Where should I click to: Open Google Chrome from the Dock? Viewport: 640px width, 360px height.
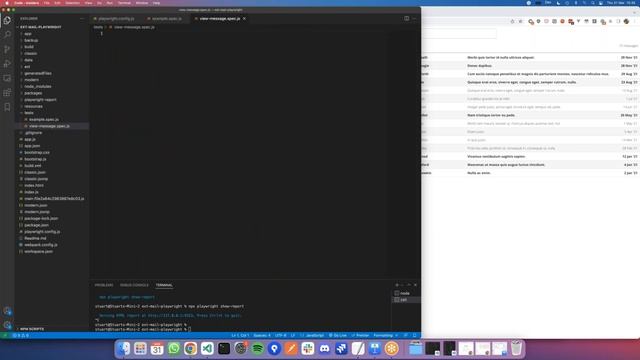click(191, 349)
